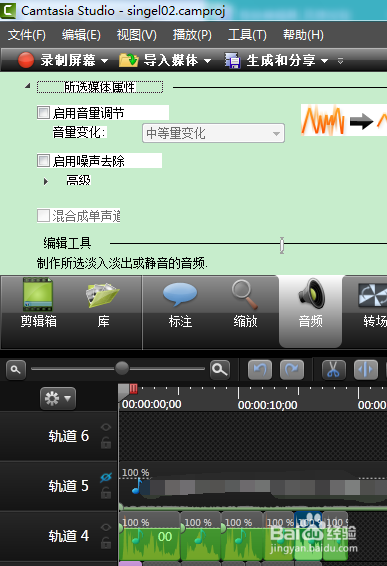Toggle visibility eye of 轨道 5
Image resolution: width=387 pixels, height=566 pixels.
[x=106, y=477]
